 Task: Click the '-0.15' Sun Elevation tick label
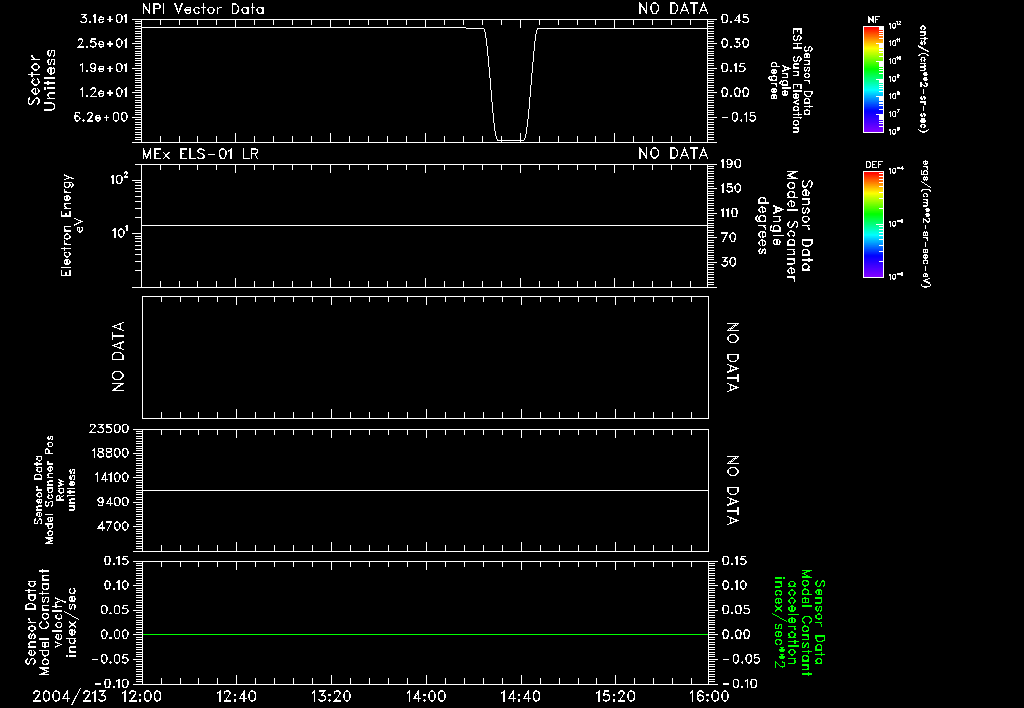pos(739,117)
